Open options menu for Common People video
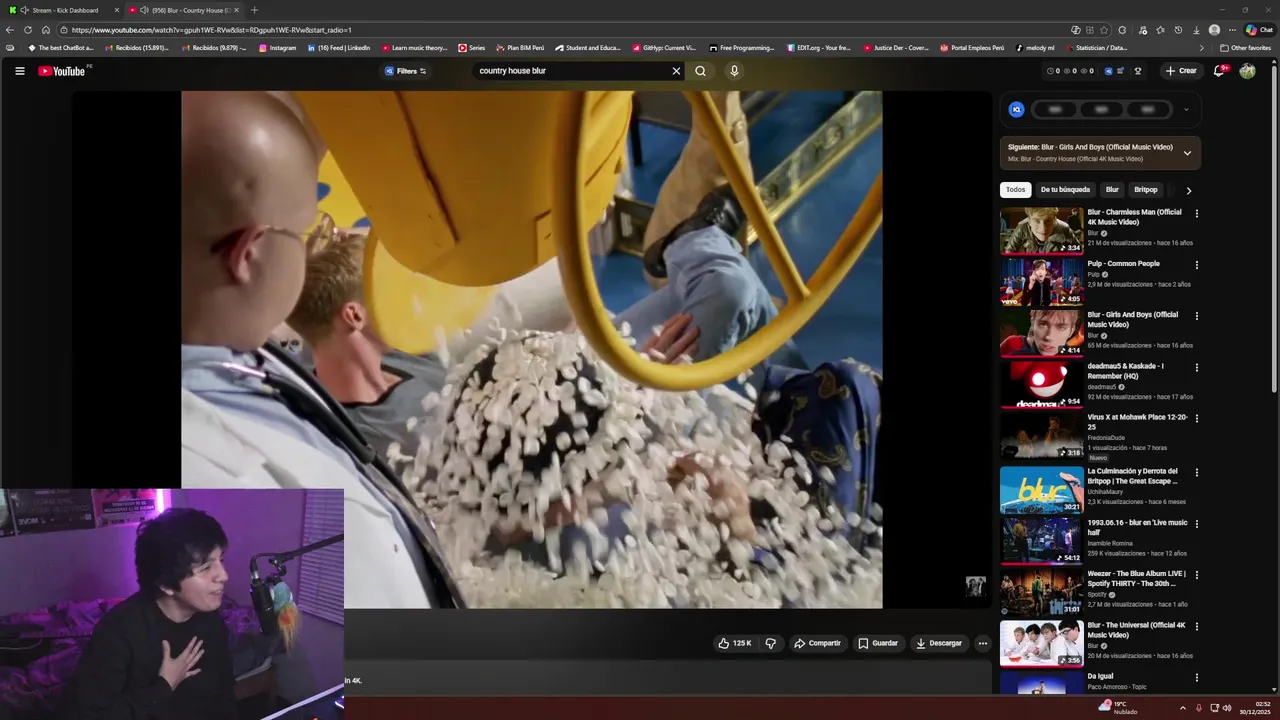This screenshot has width=1280, height=720. pyautogui.click(x=1196, y=265)
